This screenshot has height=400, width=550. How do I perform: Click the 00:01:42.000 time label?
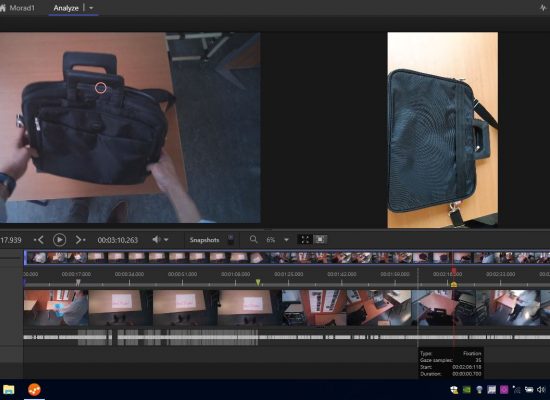[x=342, y=274]
